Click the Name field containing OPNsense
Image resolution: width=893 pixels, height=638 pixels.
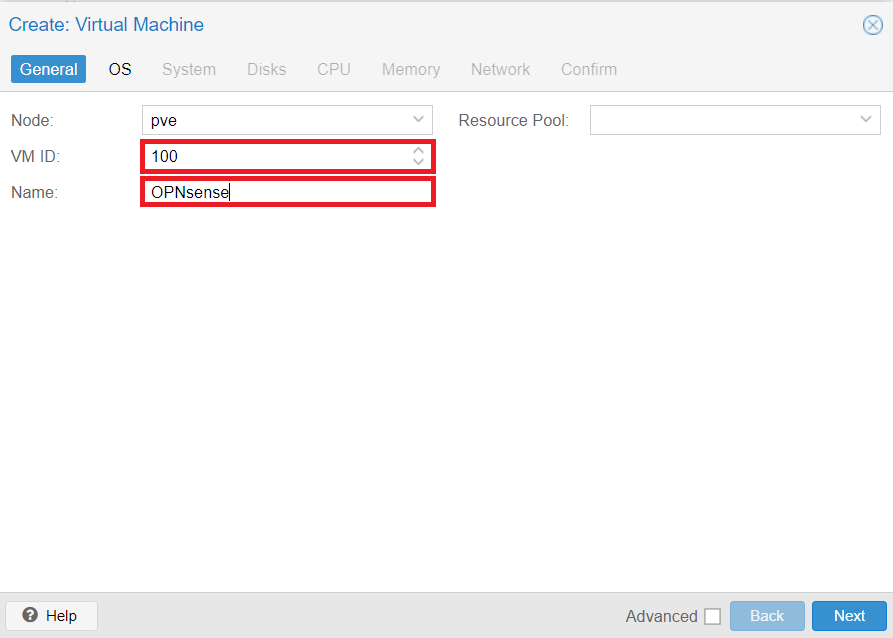coord(288,192)
